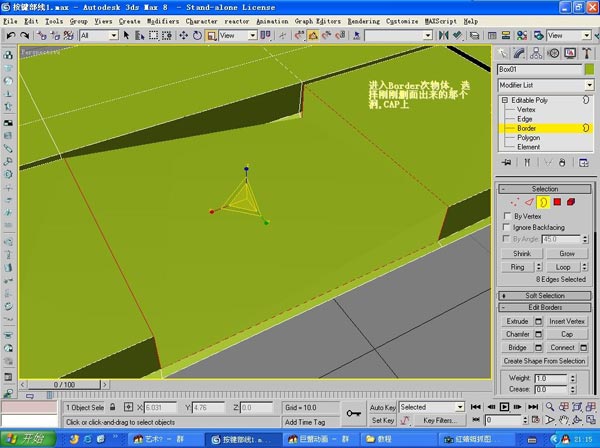Click the Box01 object color swatch
Screen dimensions: 600x448
click(x=589, y=69)
